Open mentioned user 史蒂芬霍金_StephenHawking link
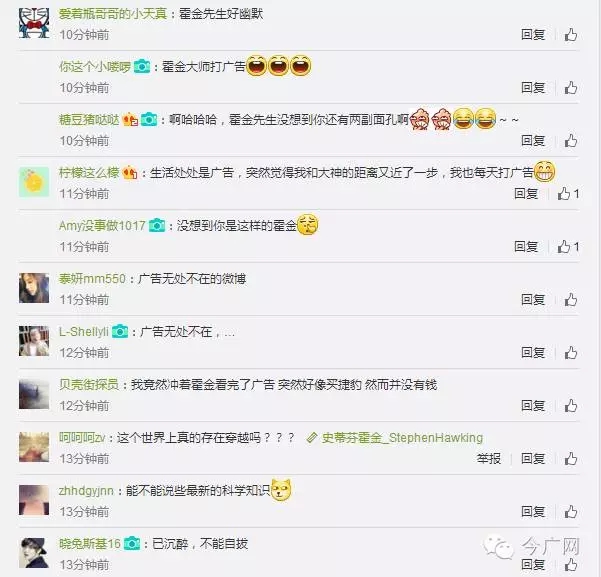 pos(394,437)
